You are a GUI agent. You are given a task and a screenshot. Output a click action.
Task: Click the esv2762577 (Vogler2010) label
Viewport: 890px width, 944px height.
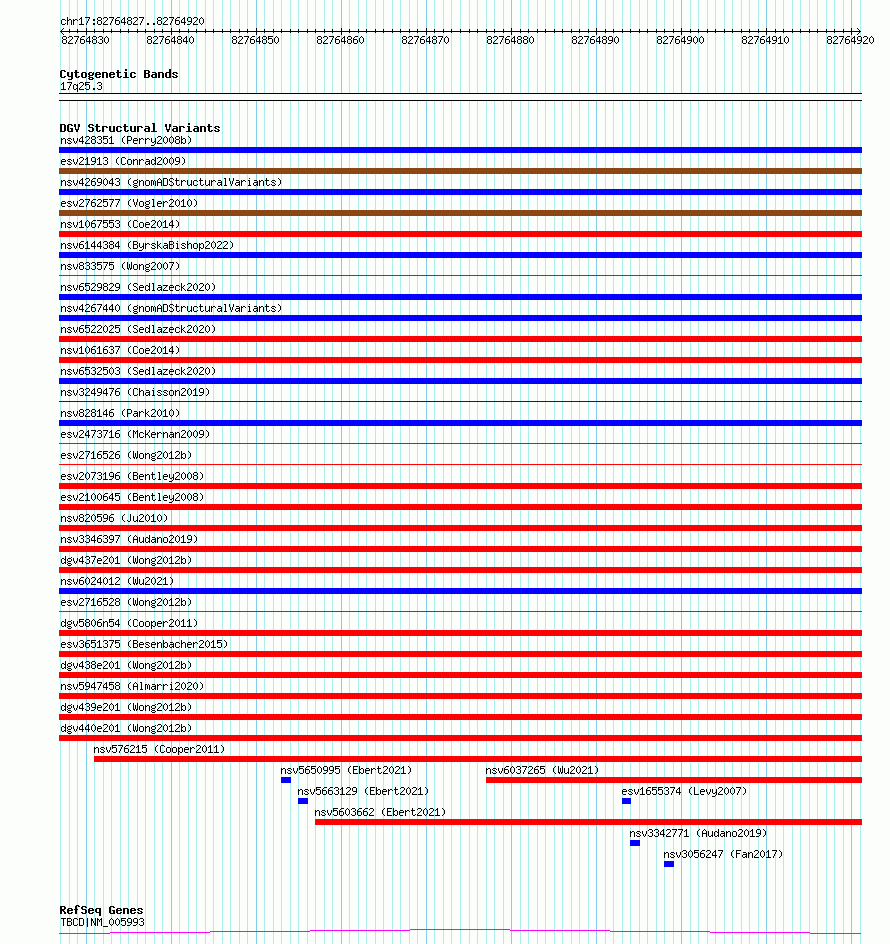click(x=129, y=203)
